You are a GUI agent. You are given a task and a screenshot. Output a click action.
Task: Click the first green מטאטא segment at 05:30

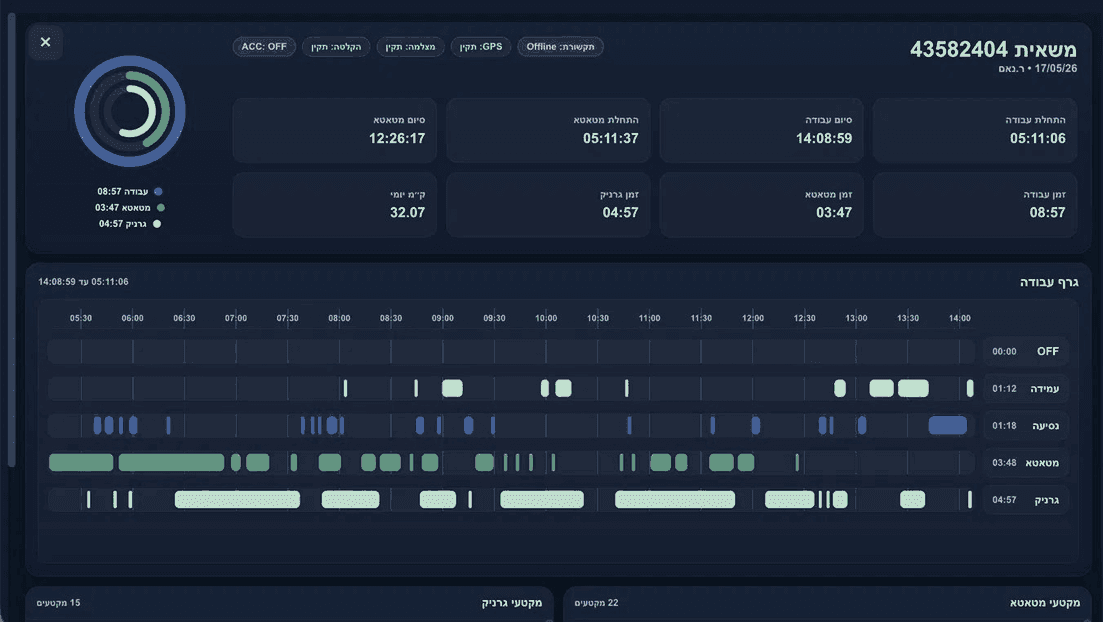pyautogui.click(x=81, y=462)
